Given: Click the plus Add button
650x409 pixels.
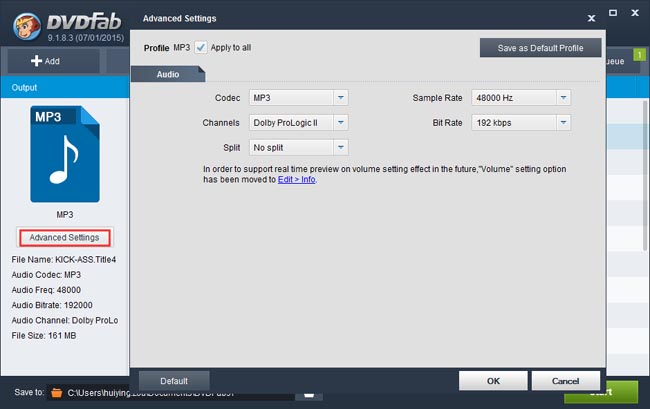Looking at the screenshot, I should point(44,61).
